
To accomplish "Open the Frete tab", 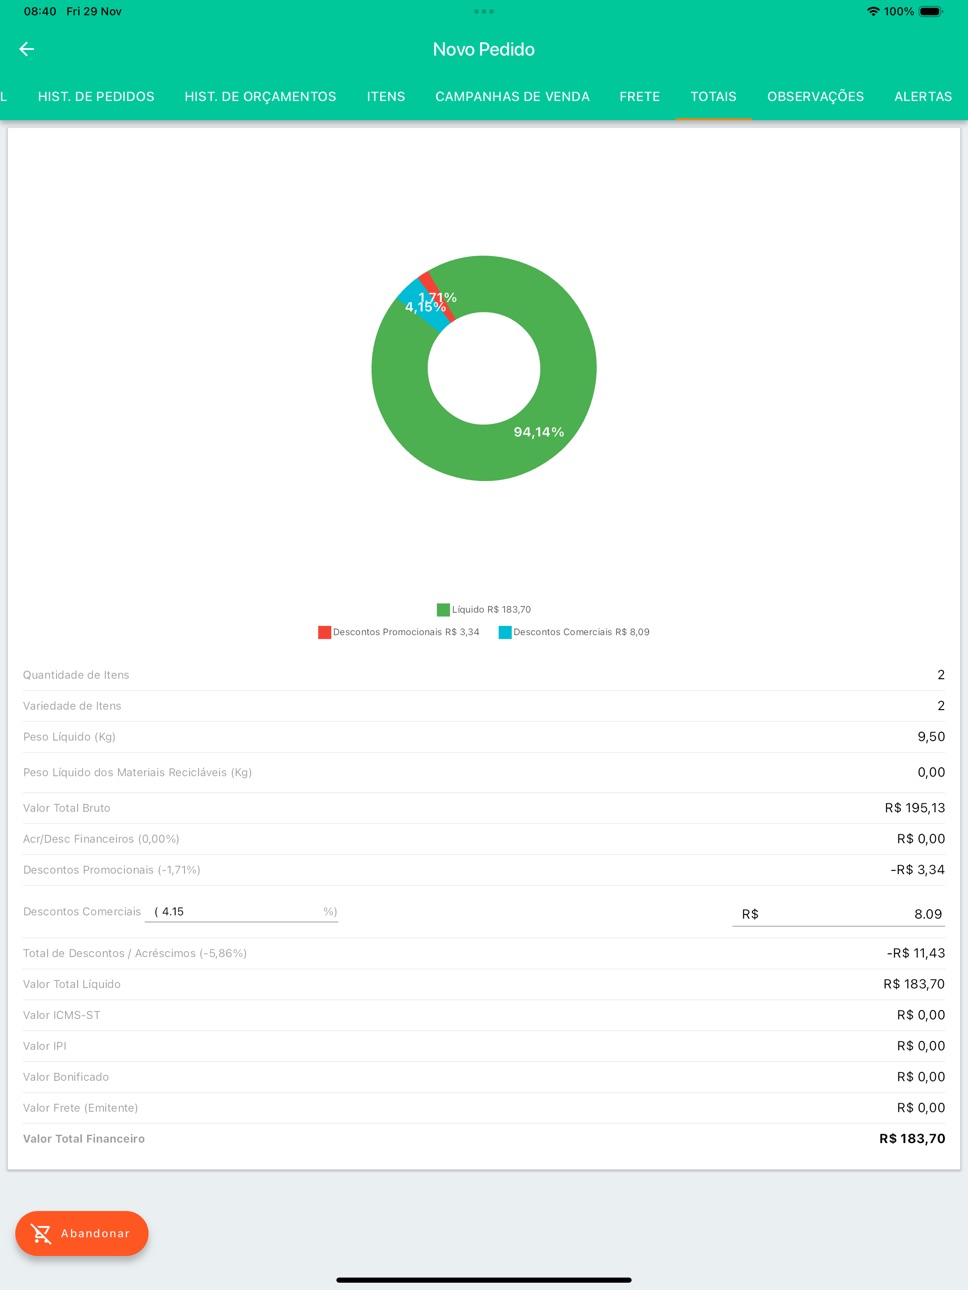I will [x=640, y=97].
